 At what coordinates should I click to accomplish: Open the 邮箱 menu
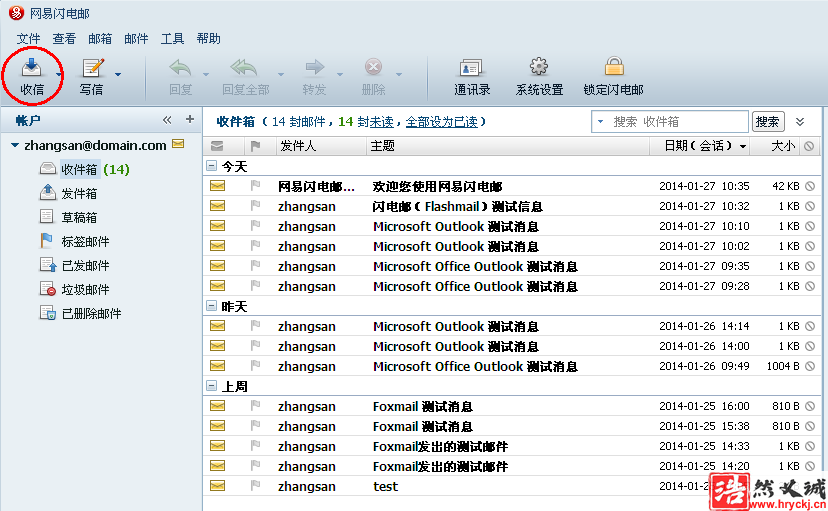tap(100, 39)
